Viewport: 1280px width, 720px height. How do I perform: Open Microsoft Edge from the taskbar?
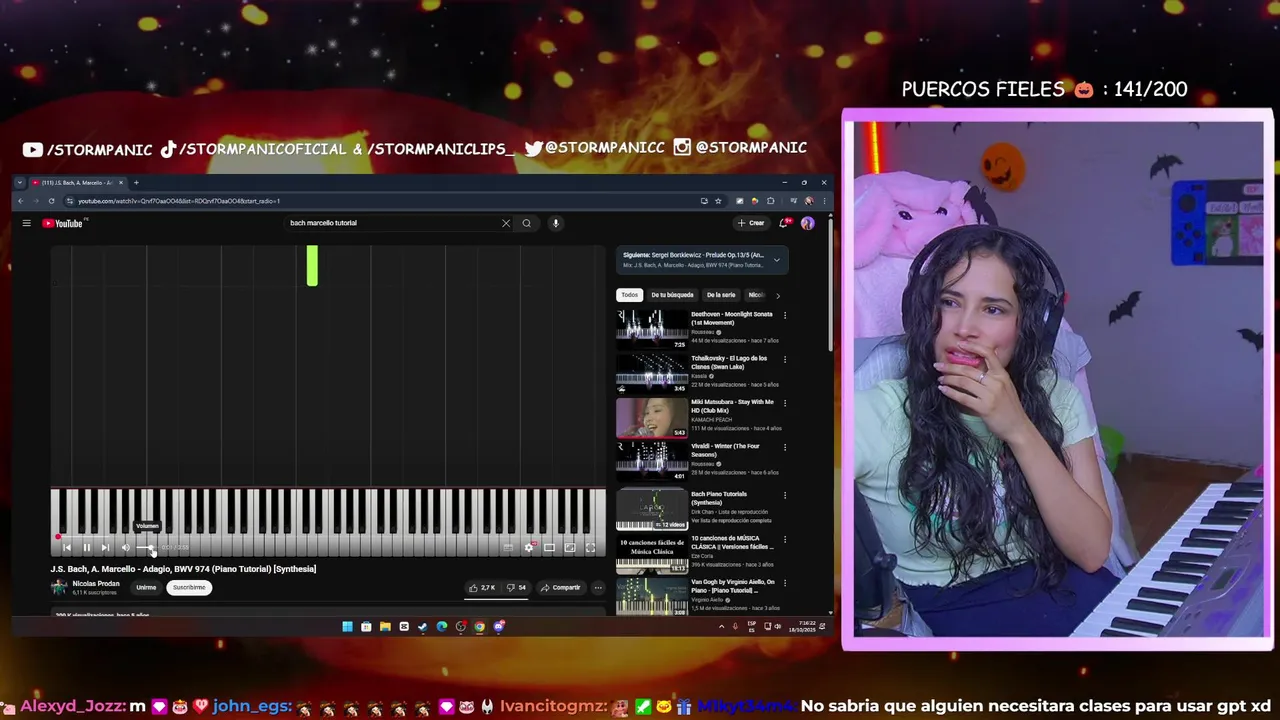(x=442, y=627)
